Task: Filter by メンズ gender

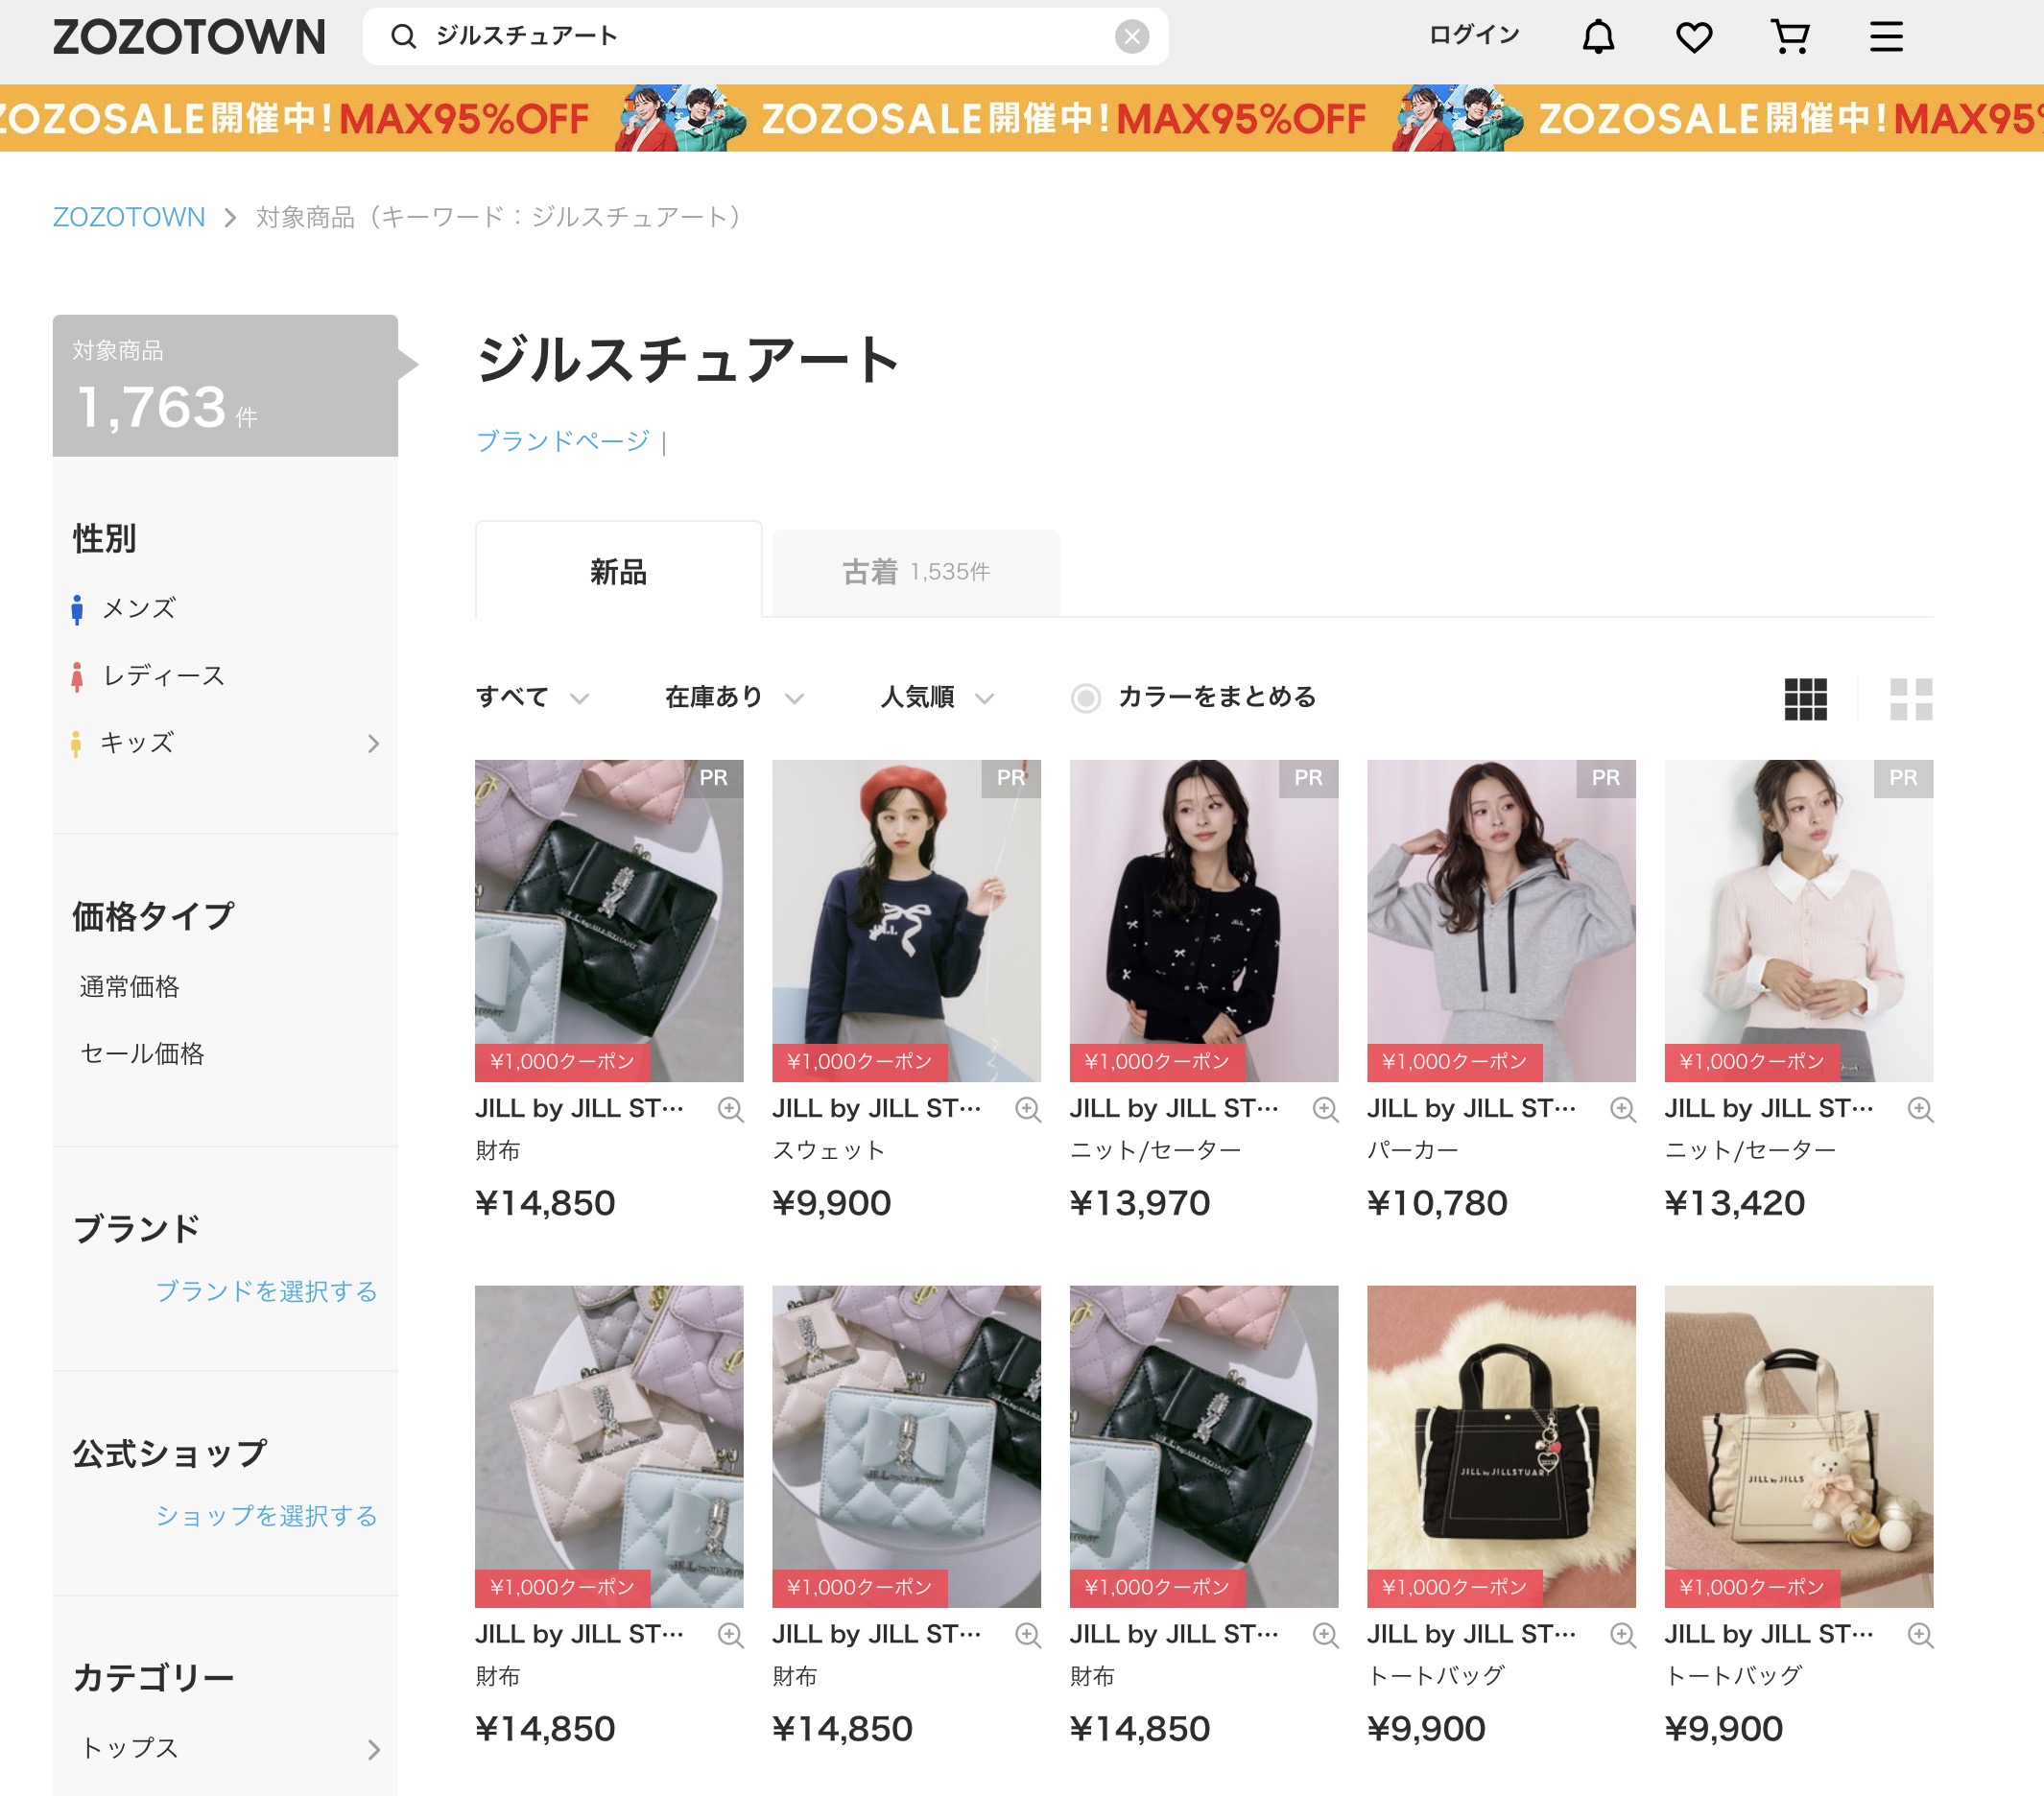Action: 138,608
